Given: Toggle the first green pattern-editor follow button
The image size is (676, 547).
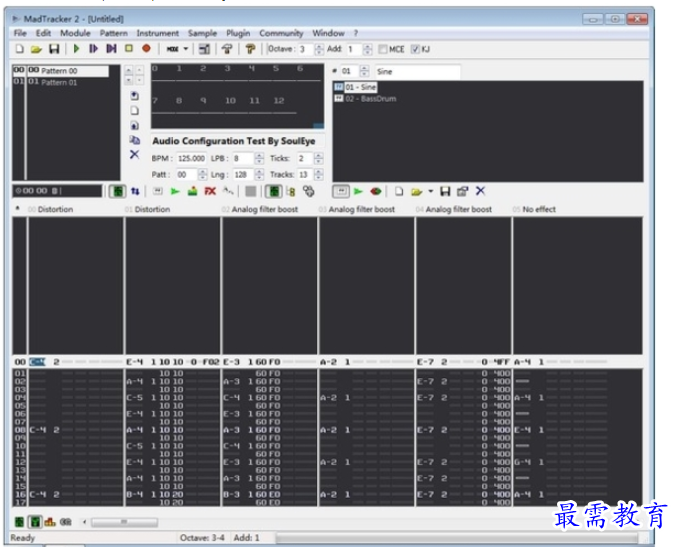Looking at the screenshot, I should 117,191.
